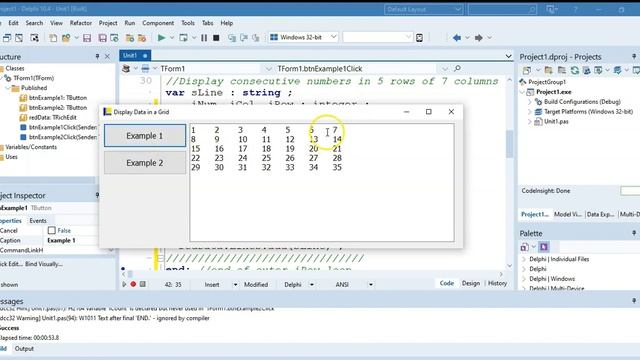Click the Pause program toolbar icon
This screenshot has height=360, width=640.
pyautogui.click(x=204, y=38)
